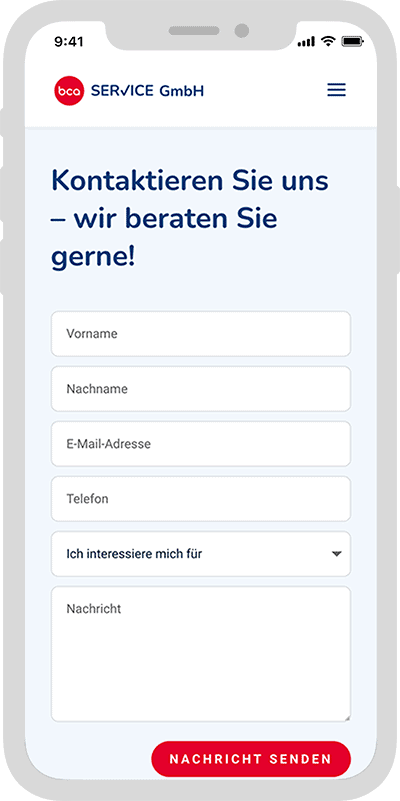400x801 pixels.
Task: Tap the battery indicator icon
Action: click(x=352, y=42)
